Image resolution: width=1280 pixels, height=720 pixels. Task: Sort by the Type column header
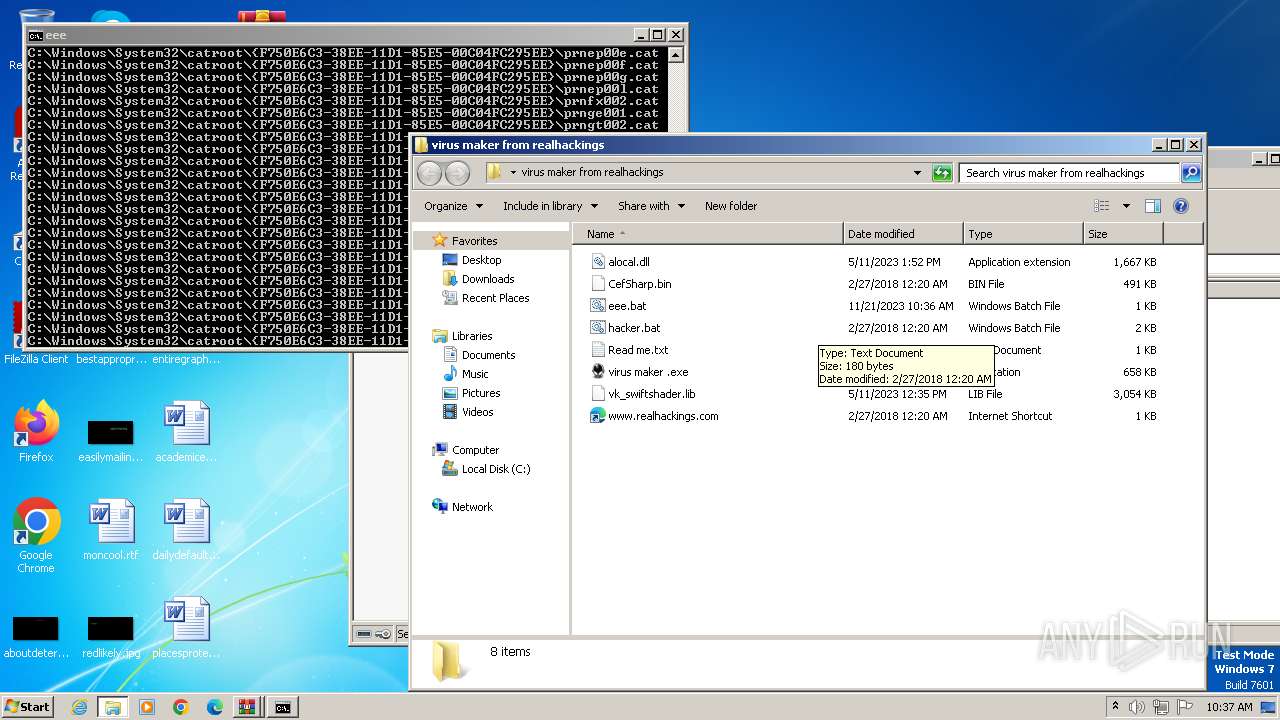coord(1024,234)
